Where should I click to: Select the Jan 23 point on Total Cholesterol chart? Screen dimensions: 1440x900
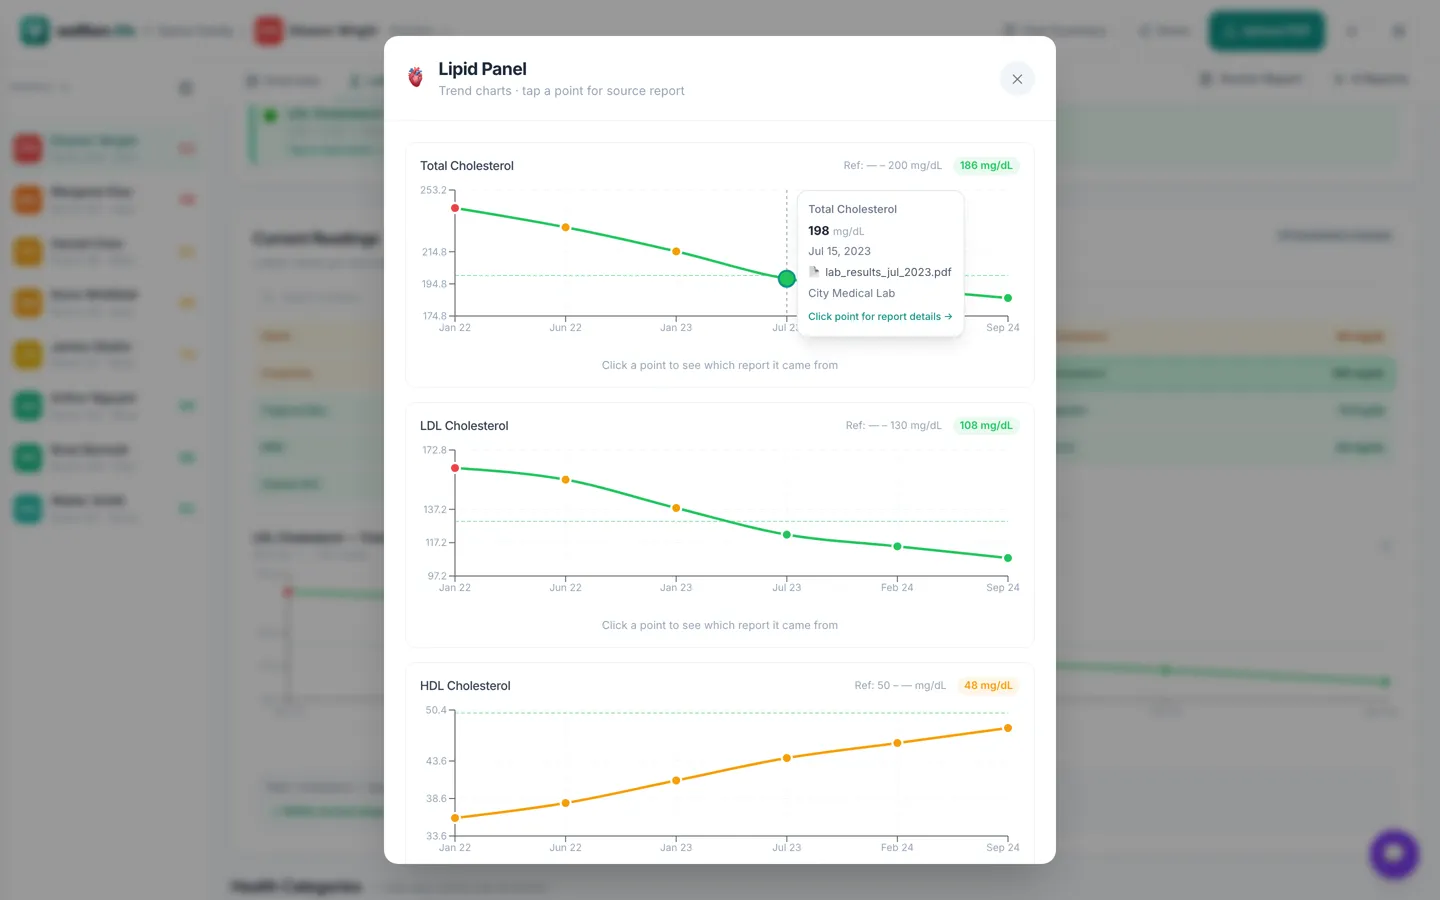676,252
